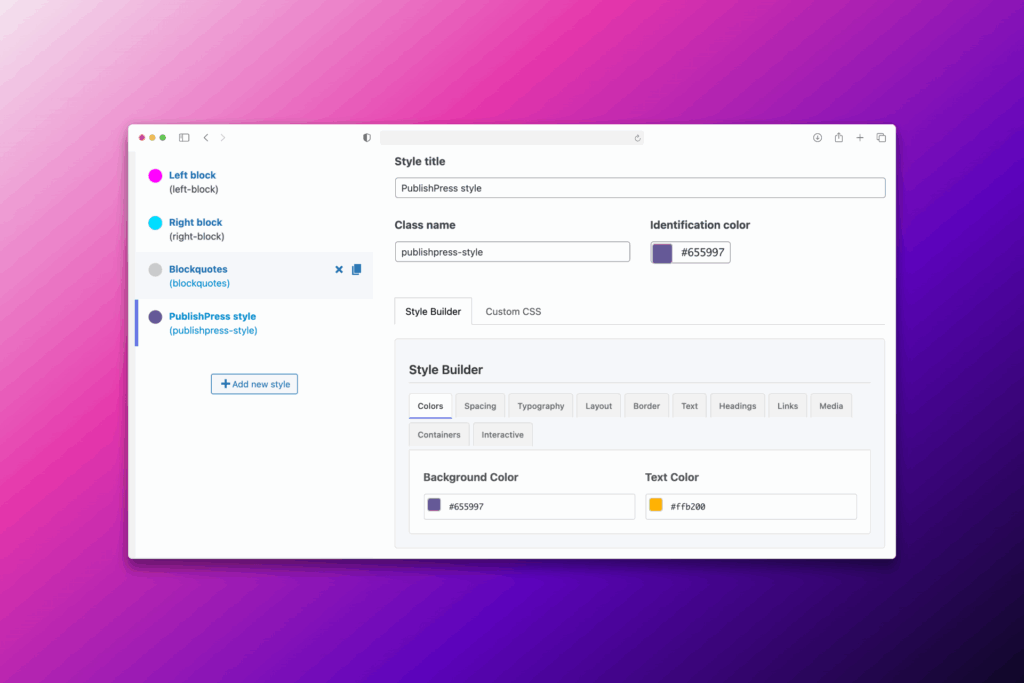
Task: Click the browser downloads icon
Action: (817, 138)
